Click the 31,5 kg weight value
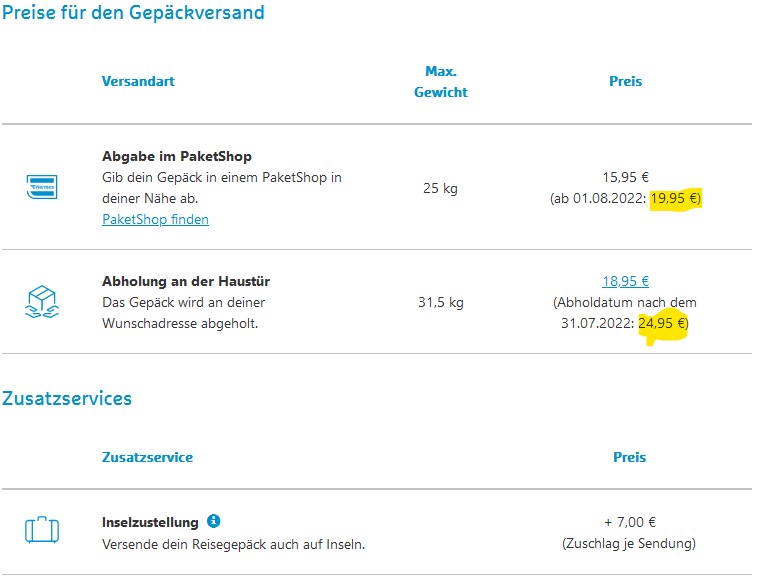 (440, 302)
